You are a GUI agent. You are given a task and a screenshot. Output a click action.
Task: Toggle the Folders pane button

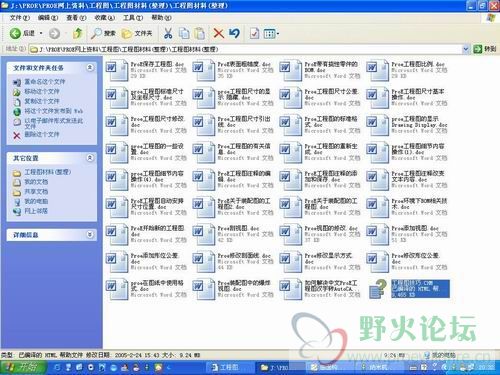point(137,33)
